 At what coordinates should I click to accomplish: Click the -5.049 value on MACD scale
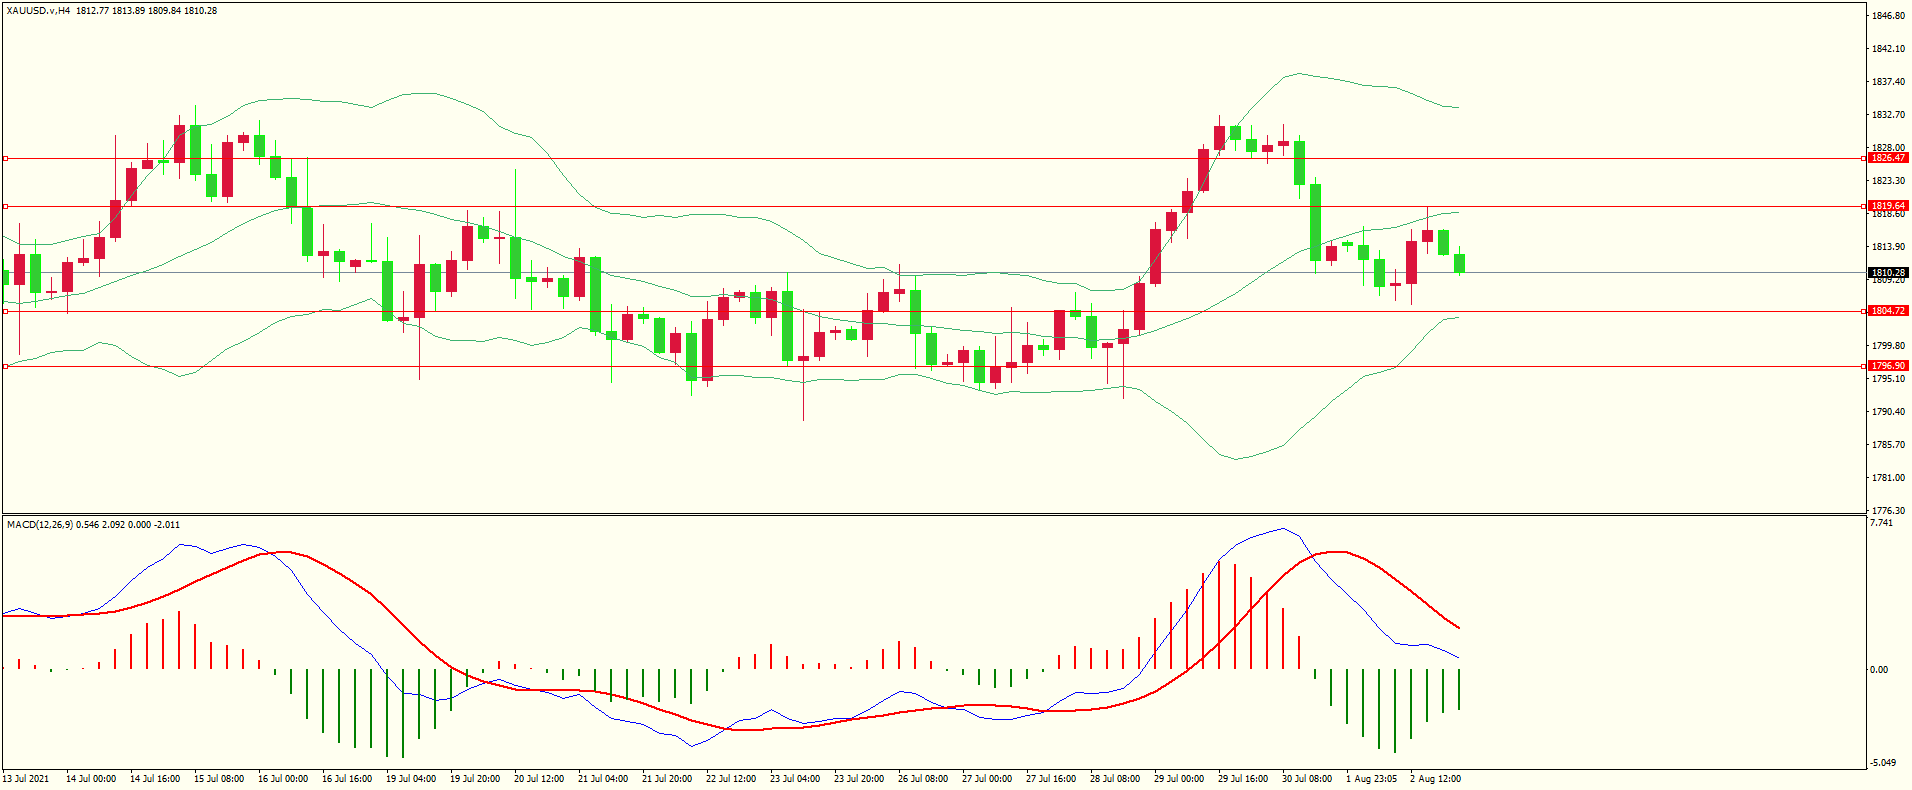coord(1881,762)
